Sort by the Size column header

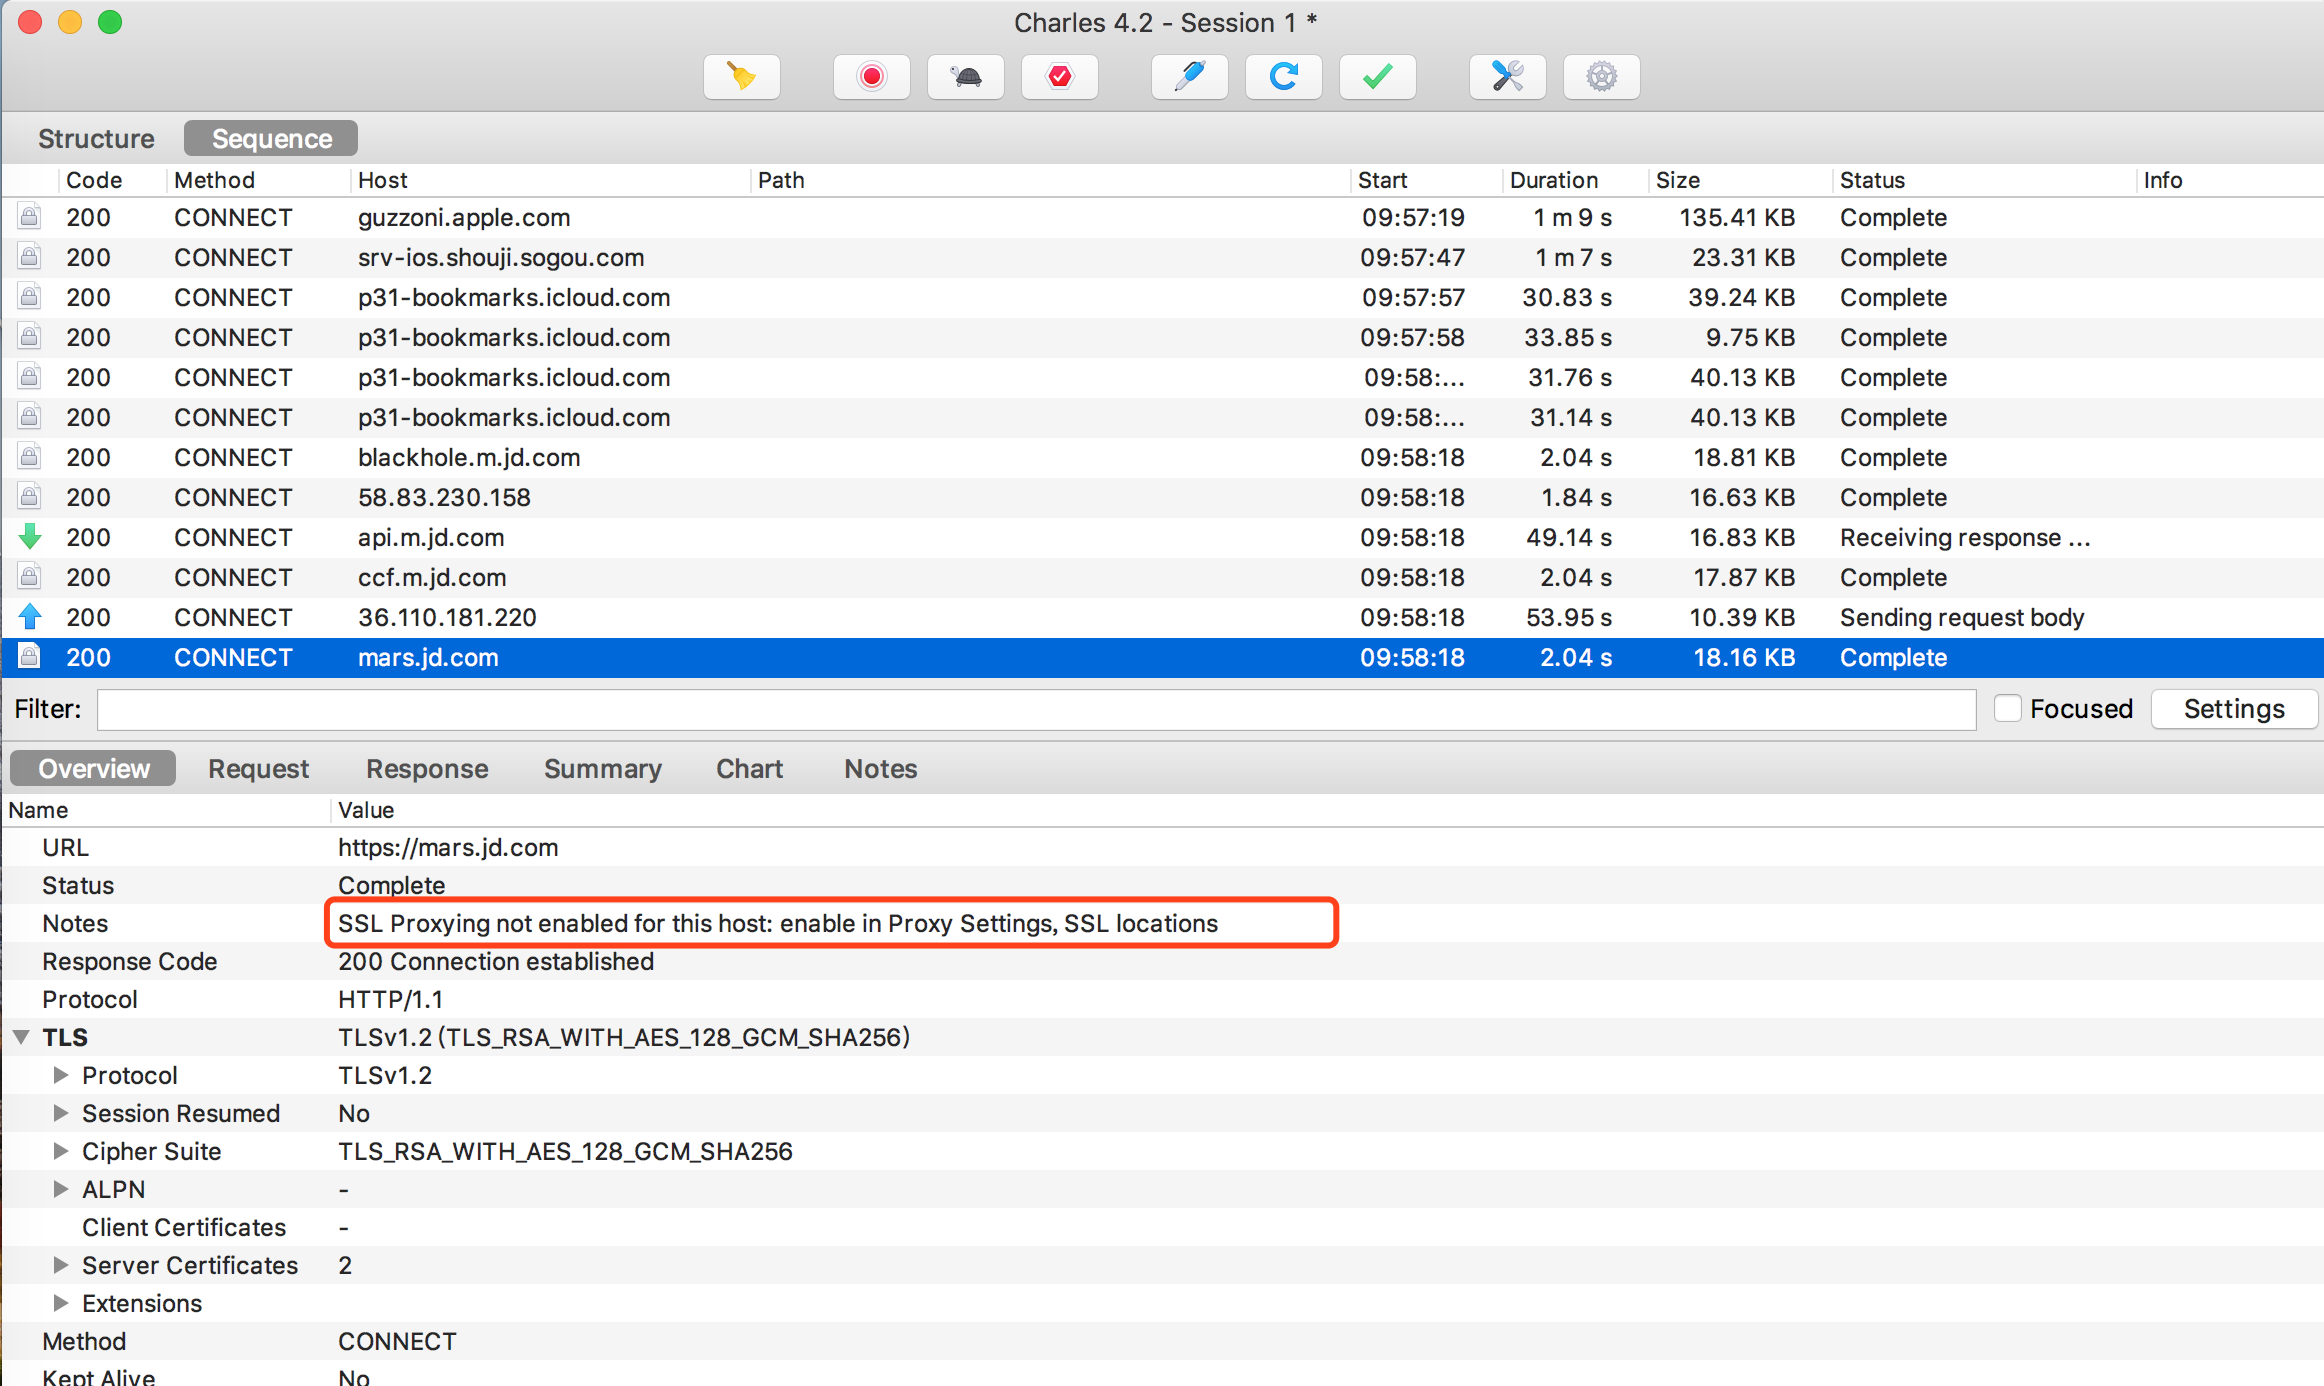pos(1740,180)
